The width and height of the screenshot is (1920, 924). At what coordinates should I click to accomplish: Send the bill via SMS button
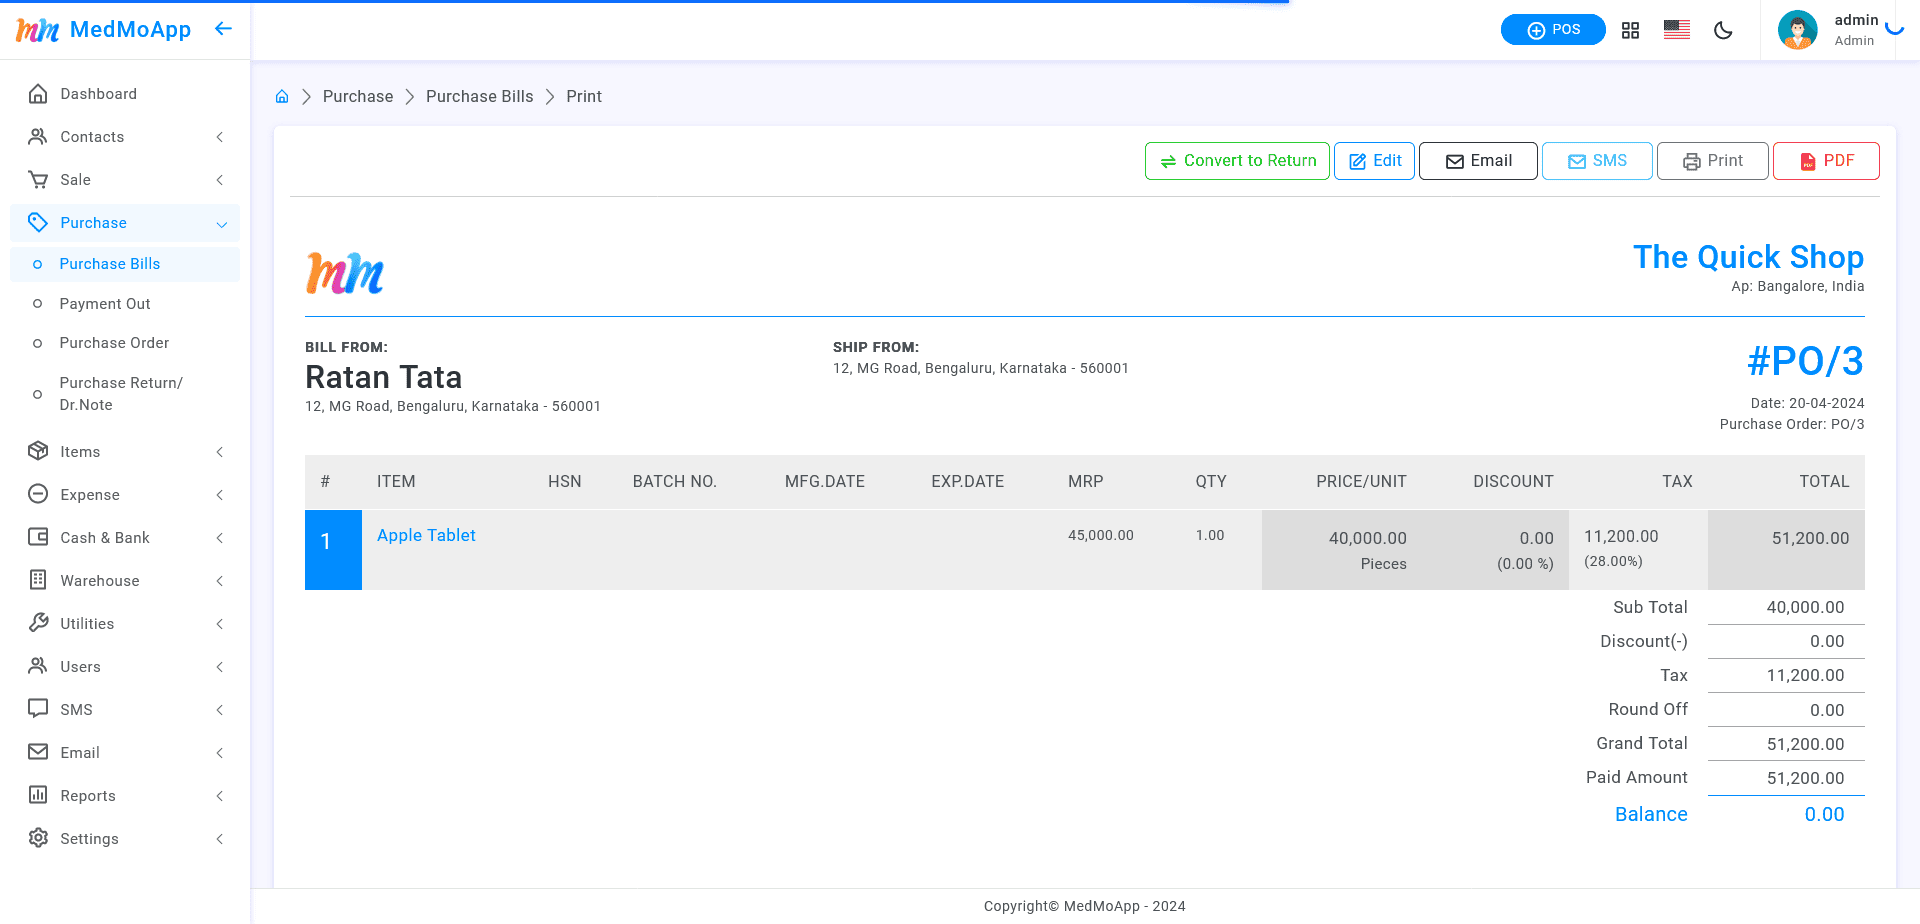click(1596, 161)
